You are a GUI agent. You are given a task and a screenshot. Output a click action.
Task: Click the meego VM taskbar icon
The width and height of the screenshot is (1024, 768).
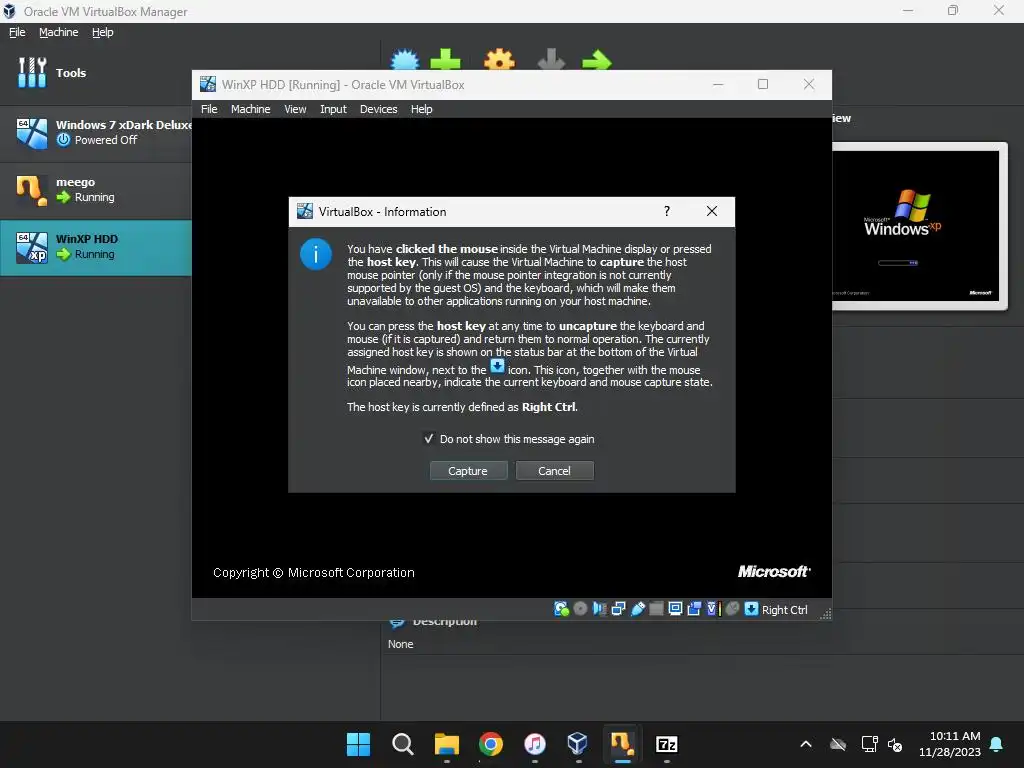click(x=622, y=744)
